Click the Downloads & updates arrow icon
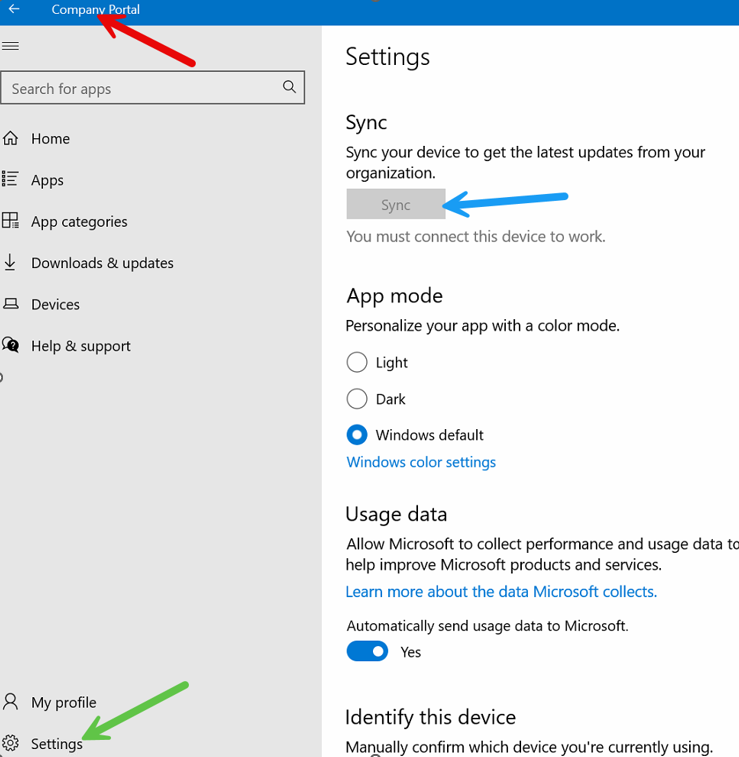This screenshot has height=757, width=739. (x=11, y=262)
